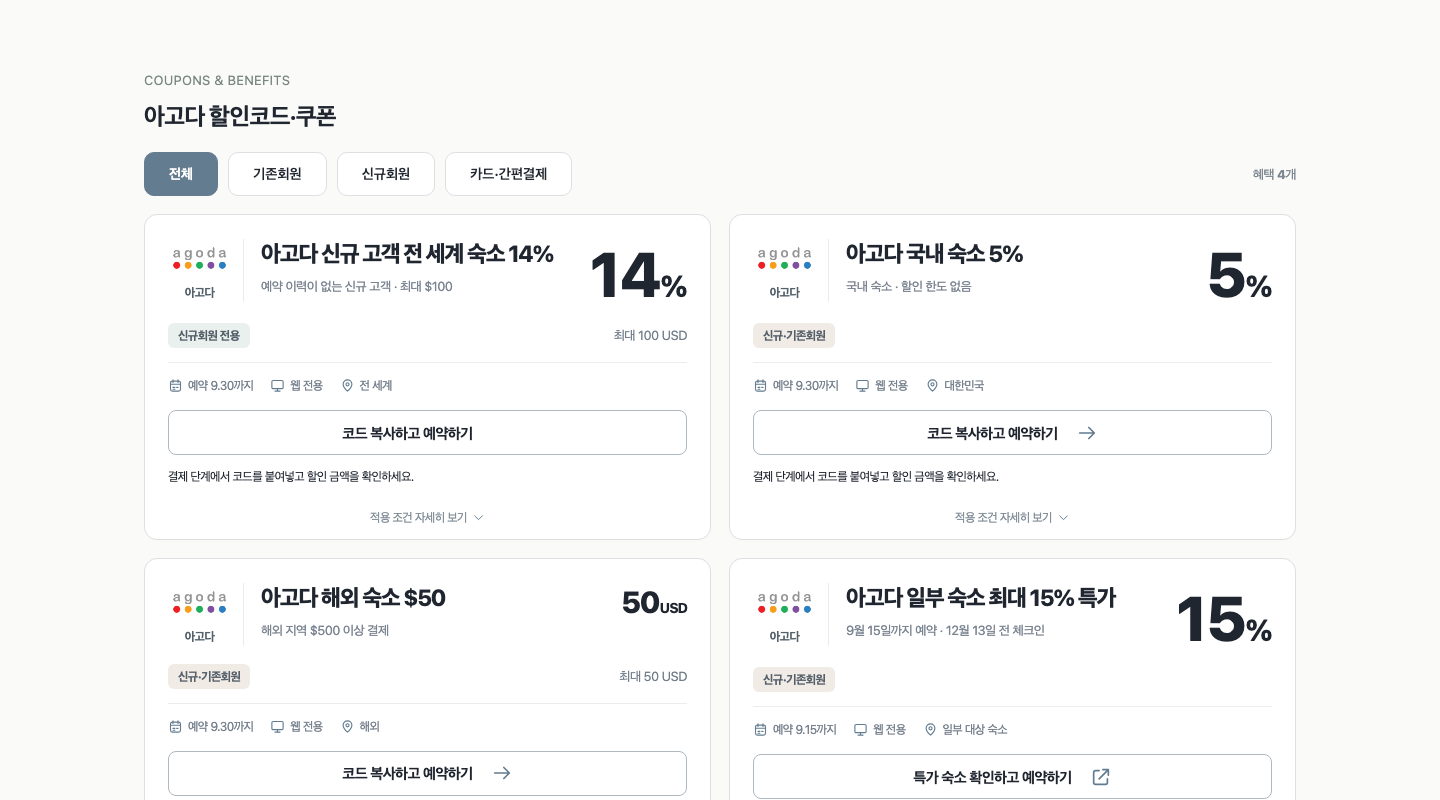Click the 최대 50 USD text
Screen dimensions: 1440x800
pyautogui.click(x=653, y=677)
